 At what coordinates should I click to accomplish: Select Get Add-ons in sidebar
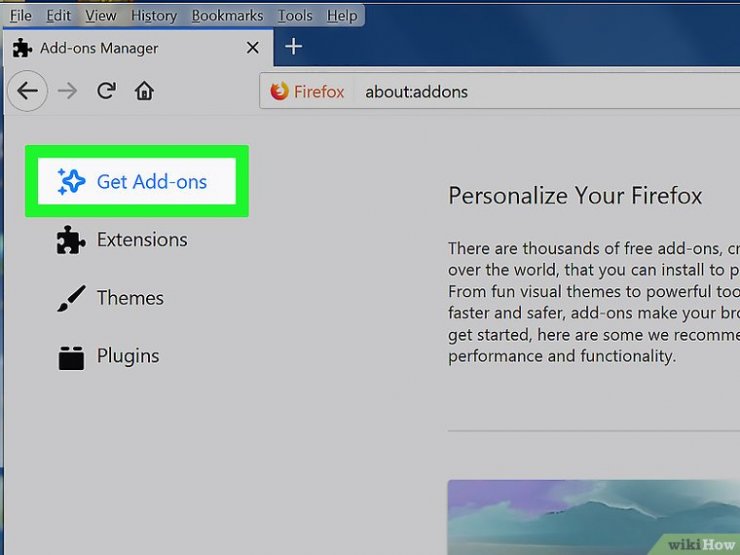pos(137,181)
